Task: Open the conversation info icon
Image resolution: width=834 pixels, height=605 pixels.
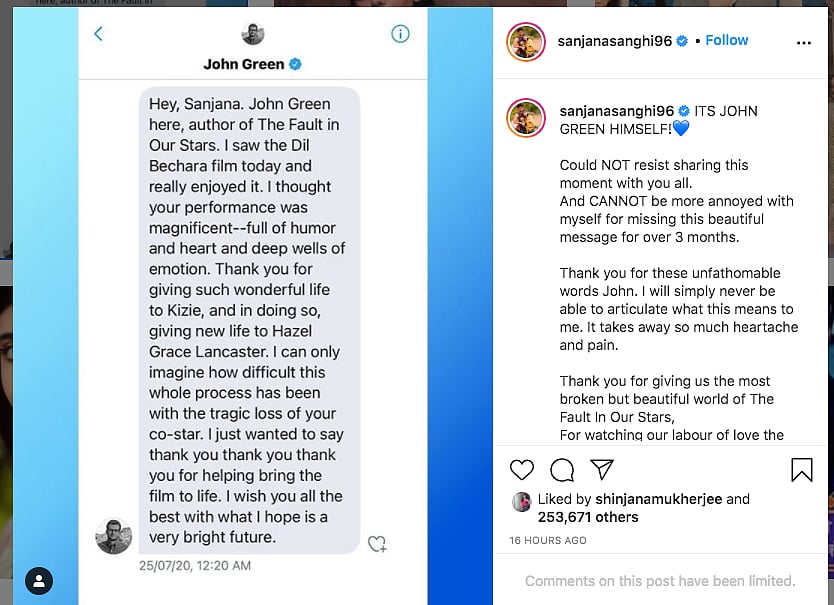Action: tap(400, 33)
